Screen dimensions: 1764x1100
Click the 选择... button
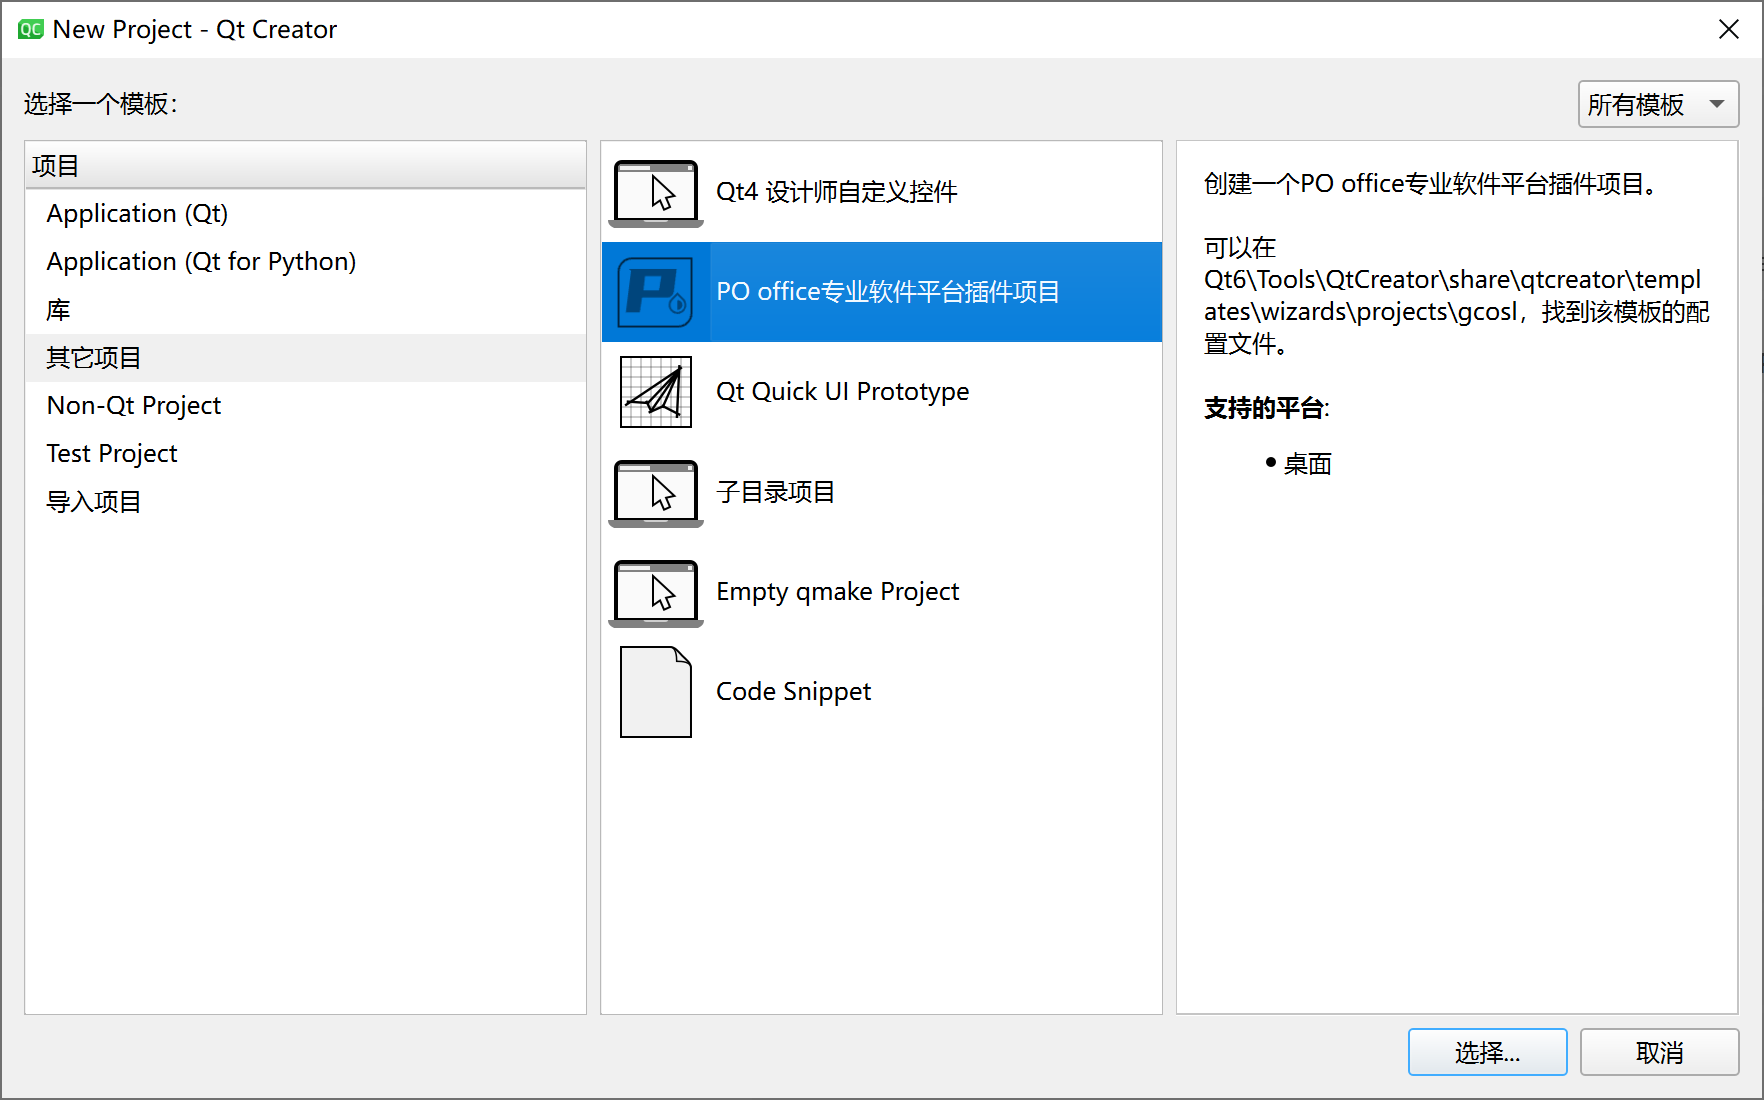coord(1487,1052)
